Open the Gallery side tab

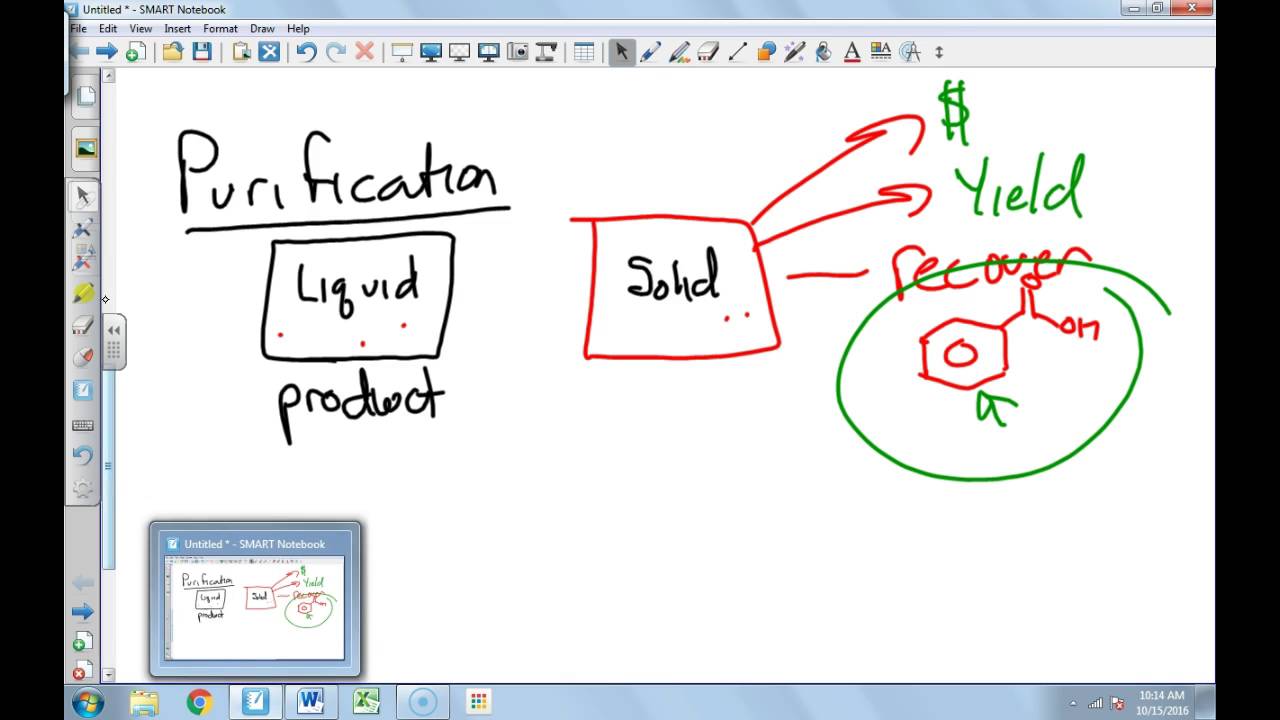pos(86,148)
